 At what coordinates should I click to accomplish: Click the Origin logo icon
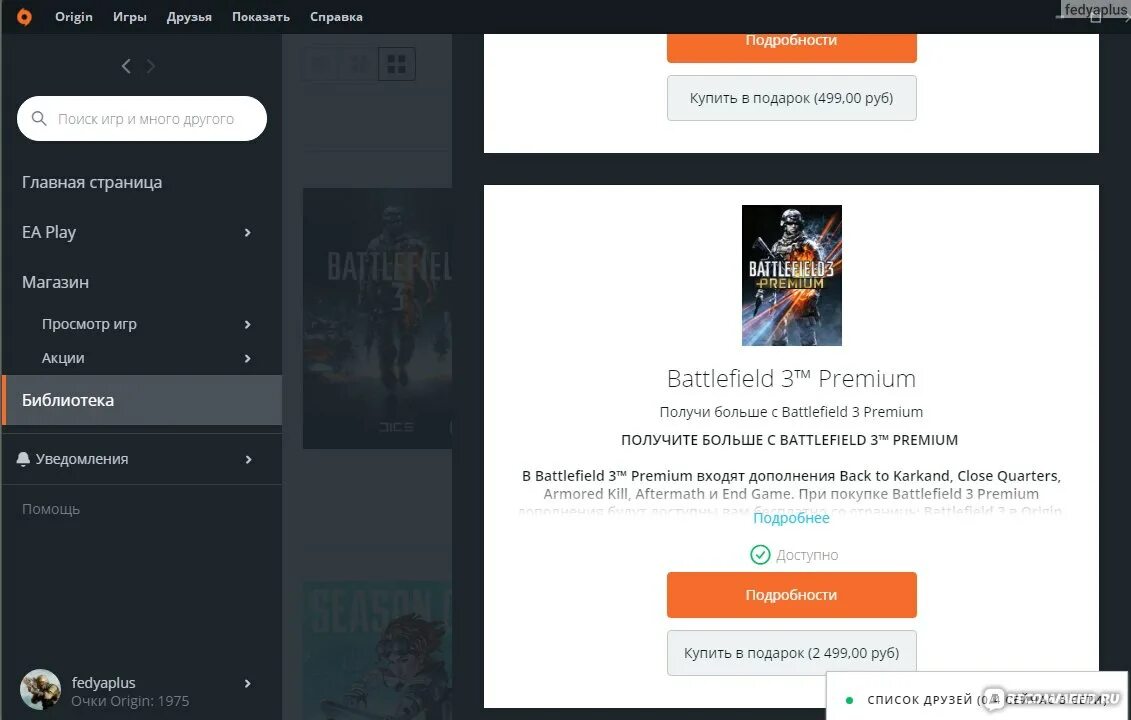24,17
